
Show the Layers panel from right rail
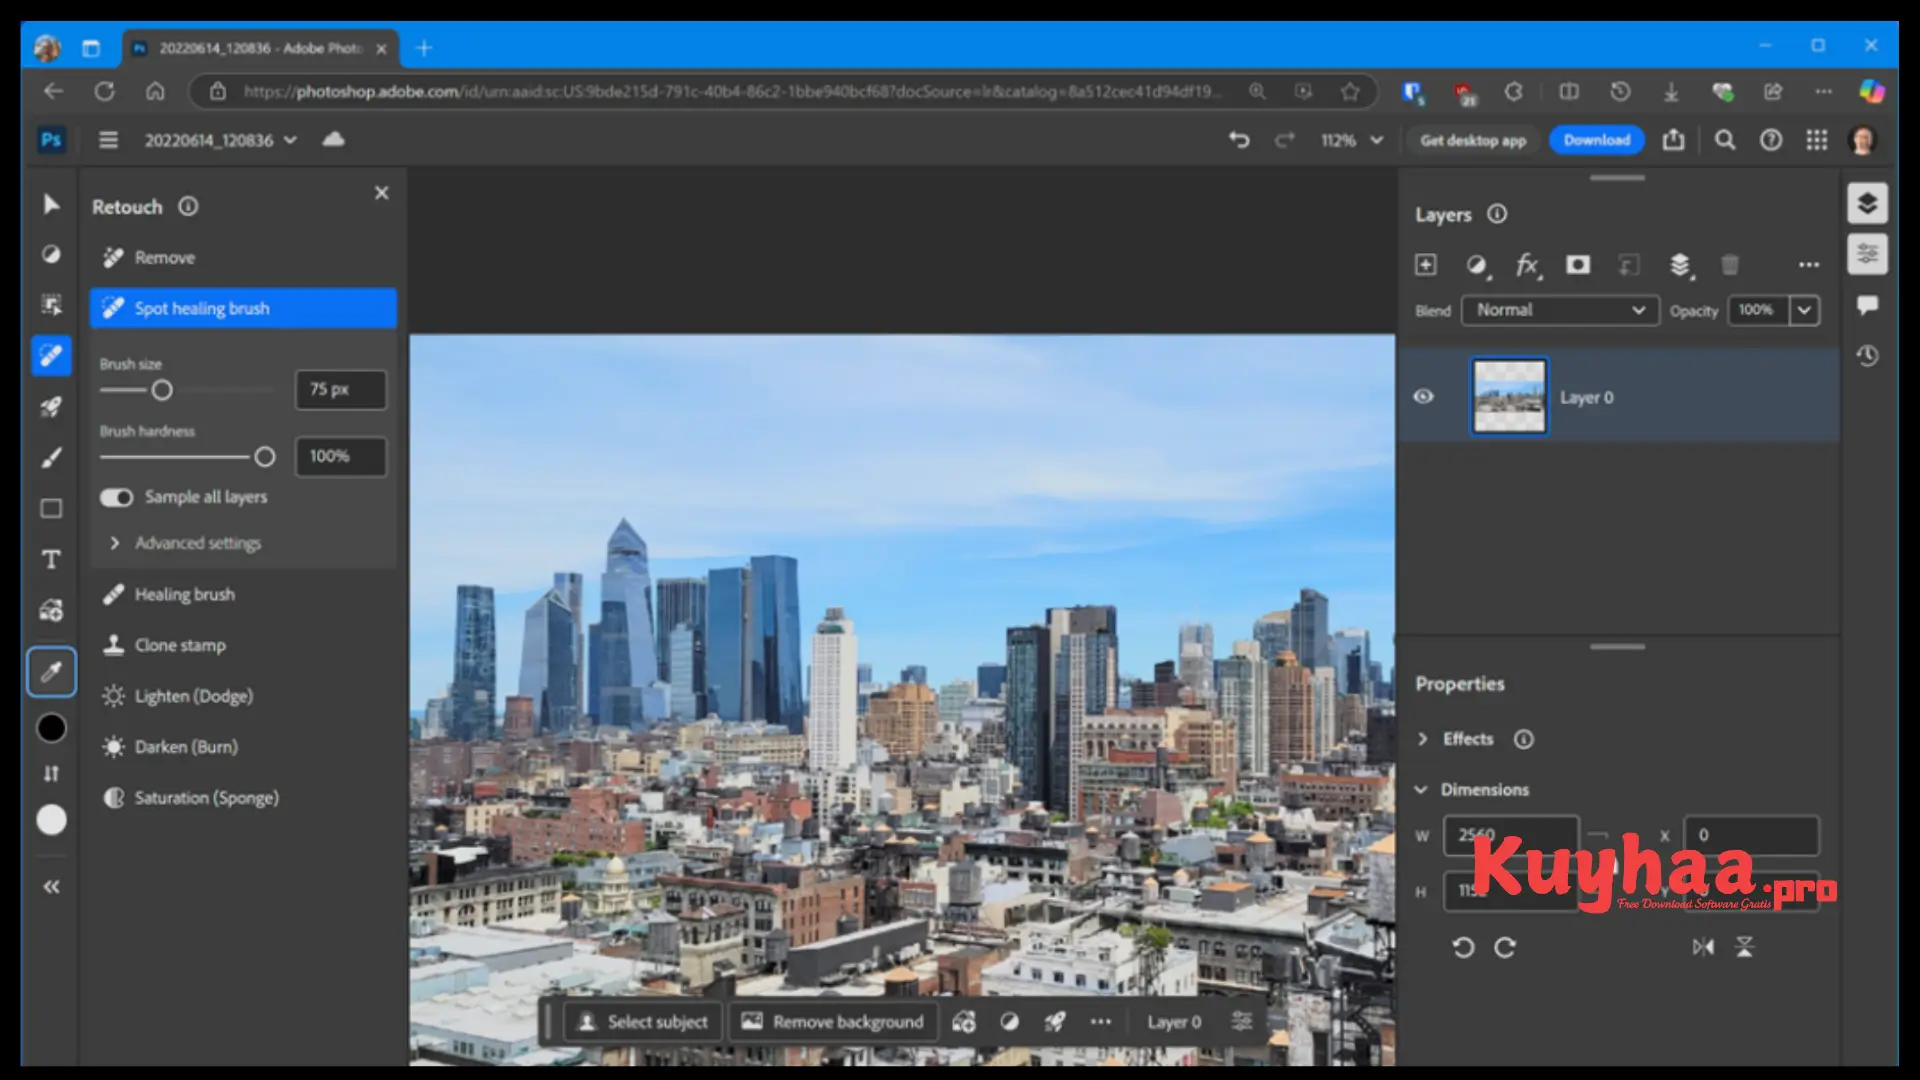(x=1867, y=204)
